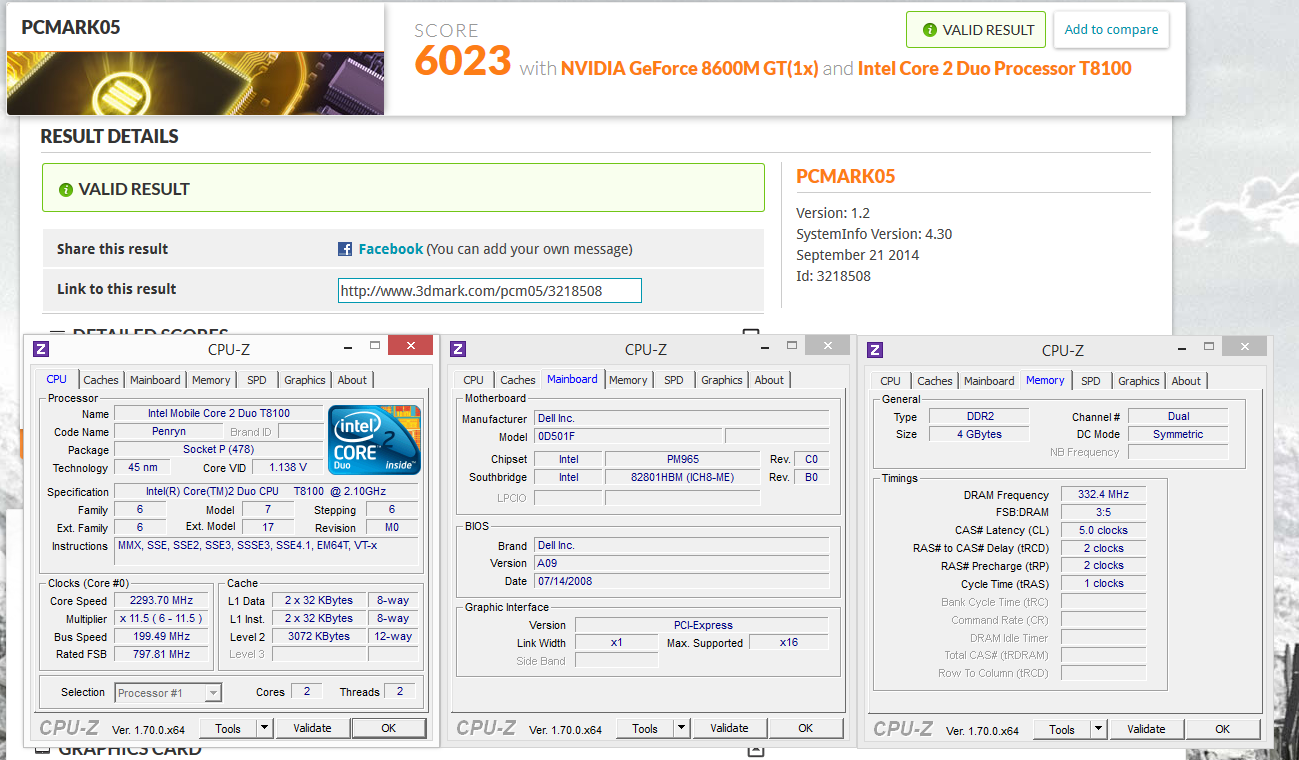The image size is (1299, 760).
Task: Click the CAS# Latency value 5.0 clocks
Action: (1103, 530)
